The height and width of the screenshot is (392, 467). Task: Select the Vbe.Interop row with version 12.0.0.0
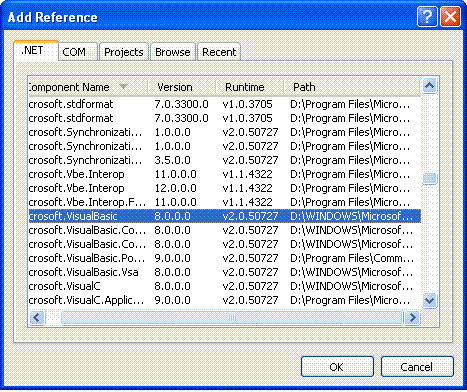click(x=225, y=188)
